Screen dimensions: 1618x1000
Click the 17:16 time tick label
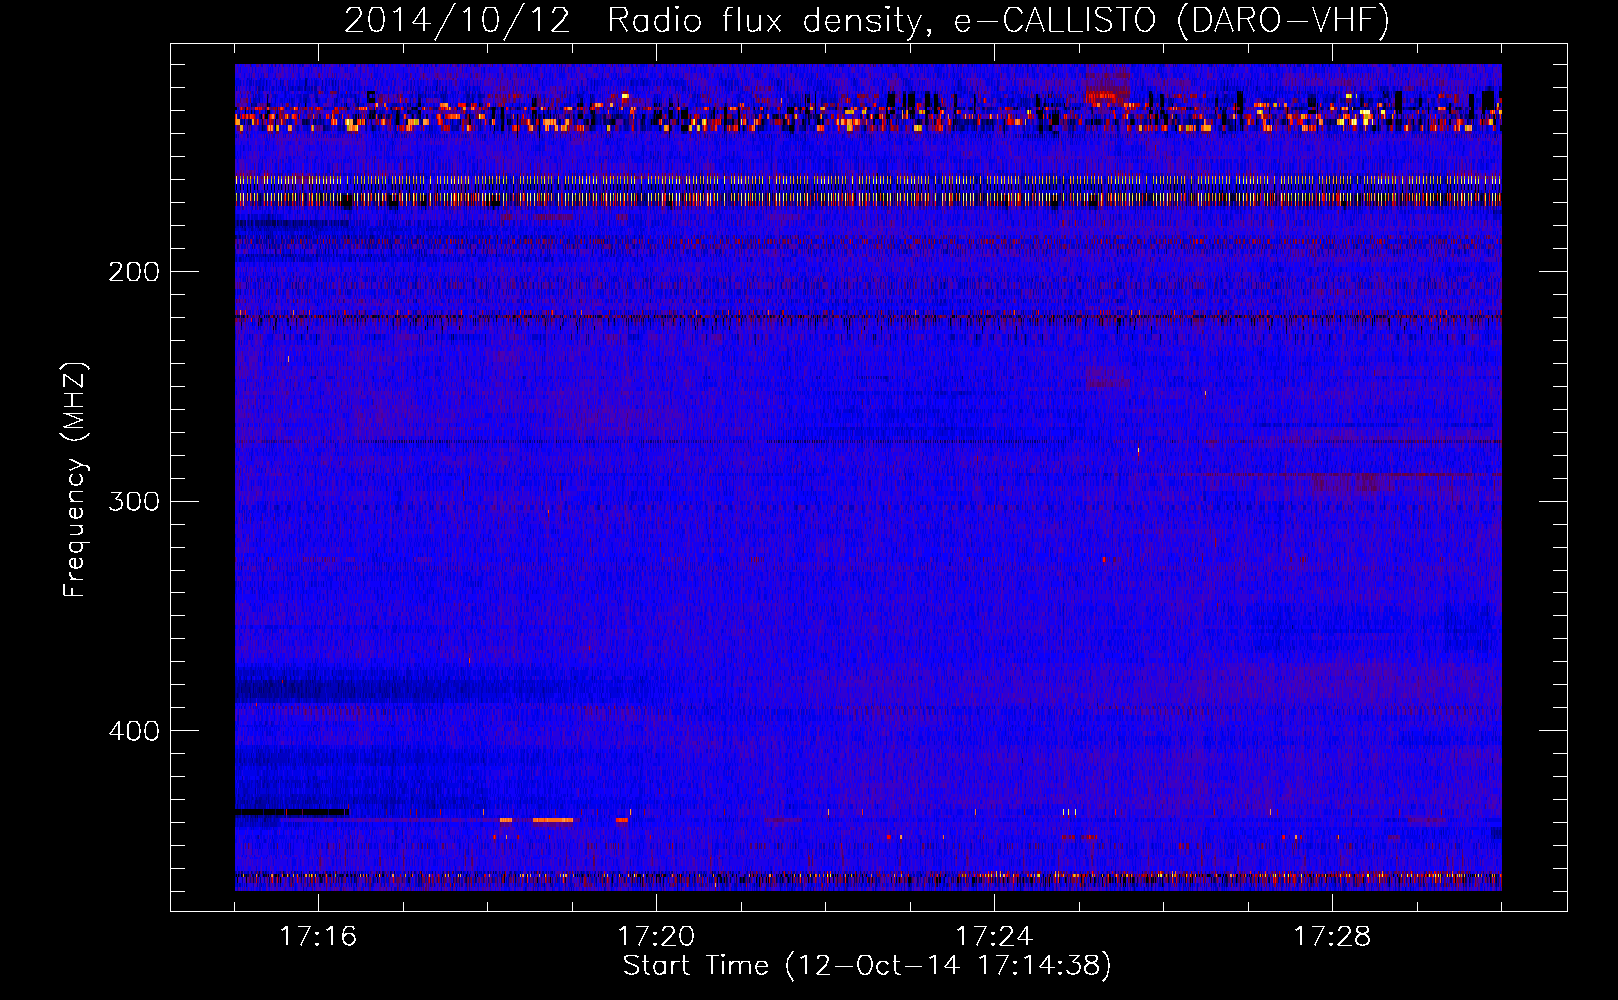318,937
